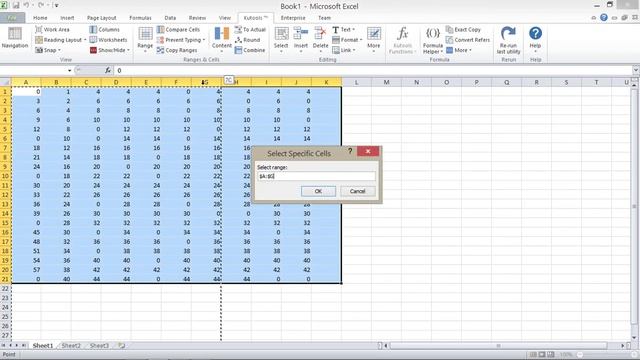Click the Paste Options smart tag near column H

click(229, 80)
